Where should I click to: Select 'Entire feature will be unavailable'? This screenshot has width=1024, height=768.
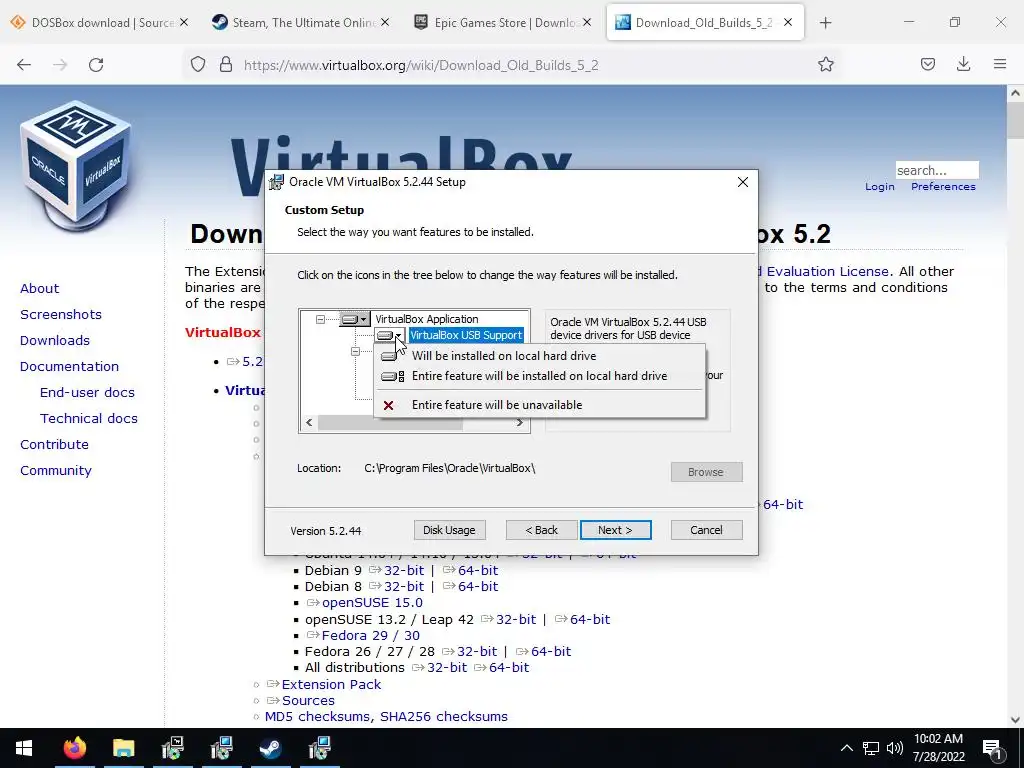tap(496, 405)
